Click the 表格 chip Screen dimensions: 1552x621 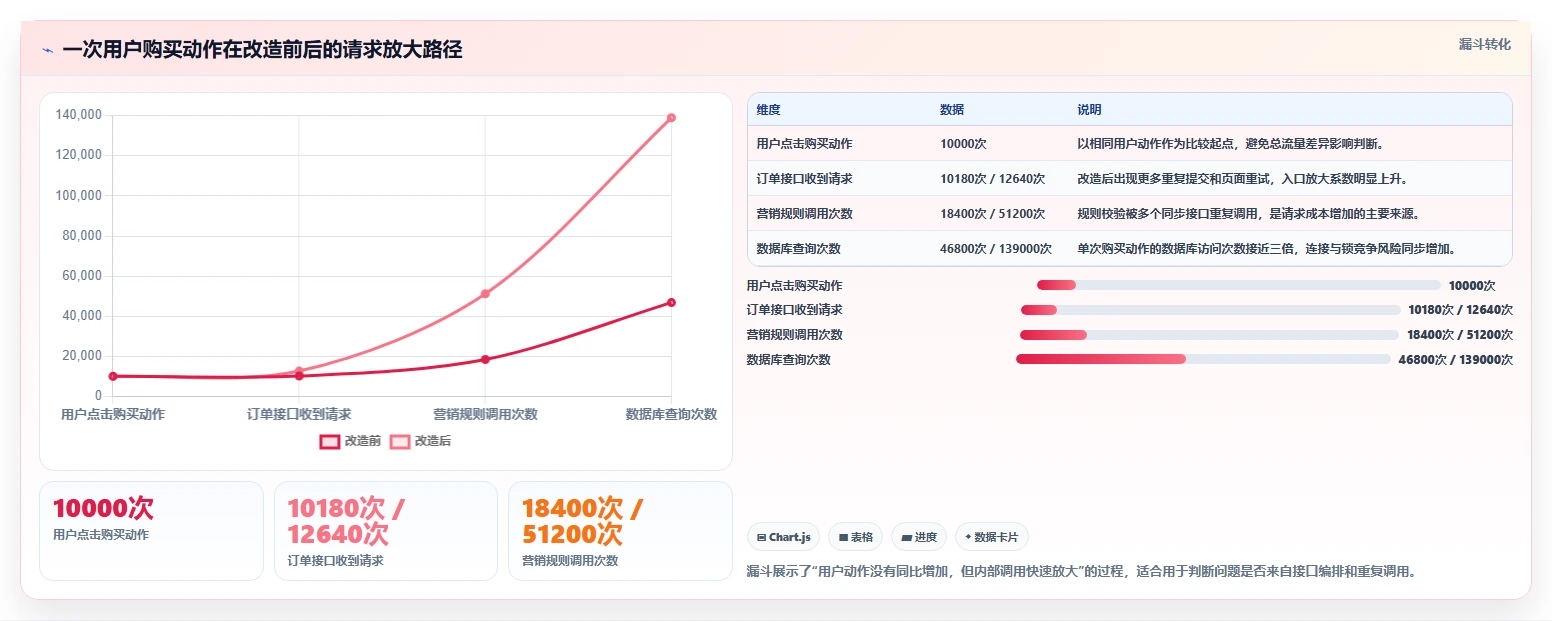point(855,537)
